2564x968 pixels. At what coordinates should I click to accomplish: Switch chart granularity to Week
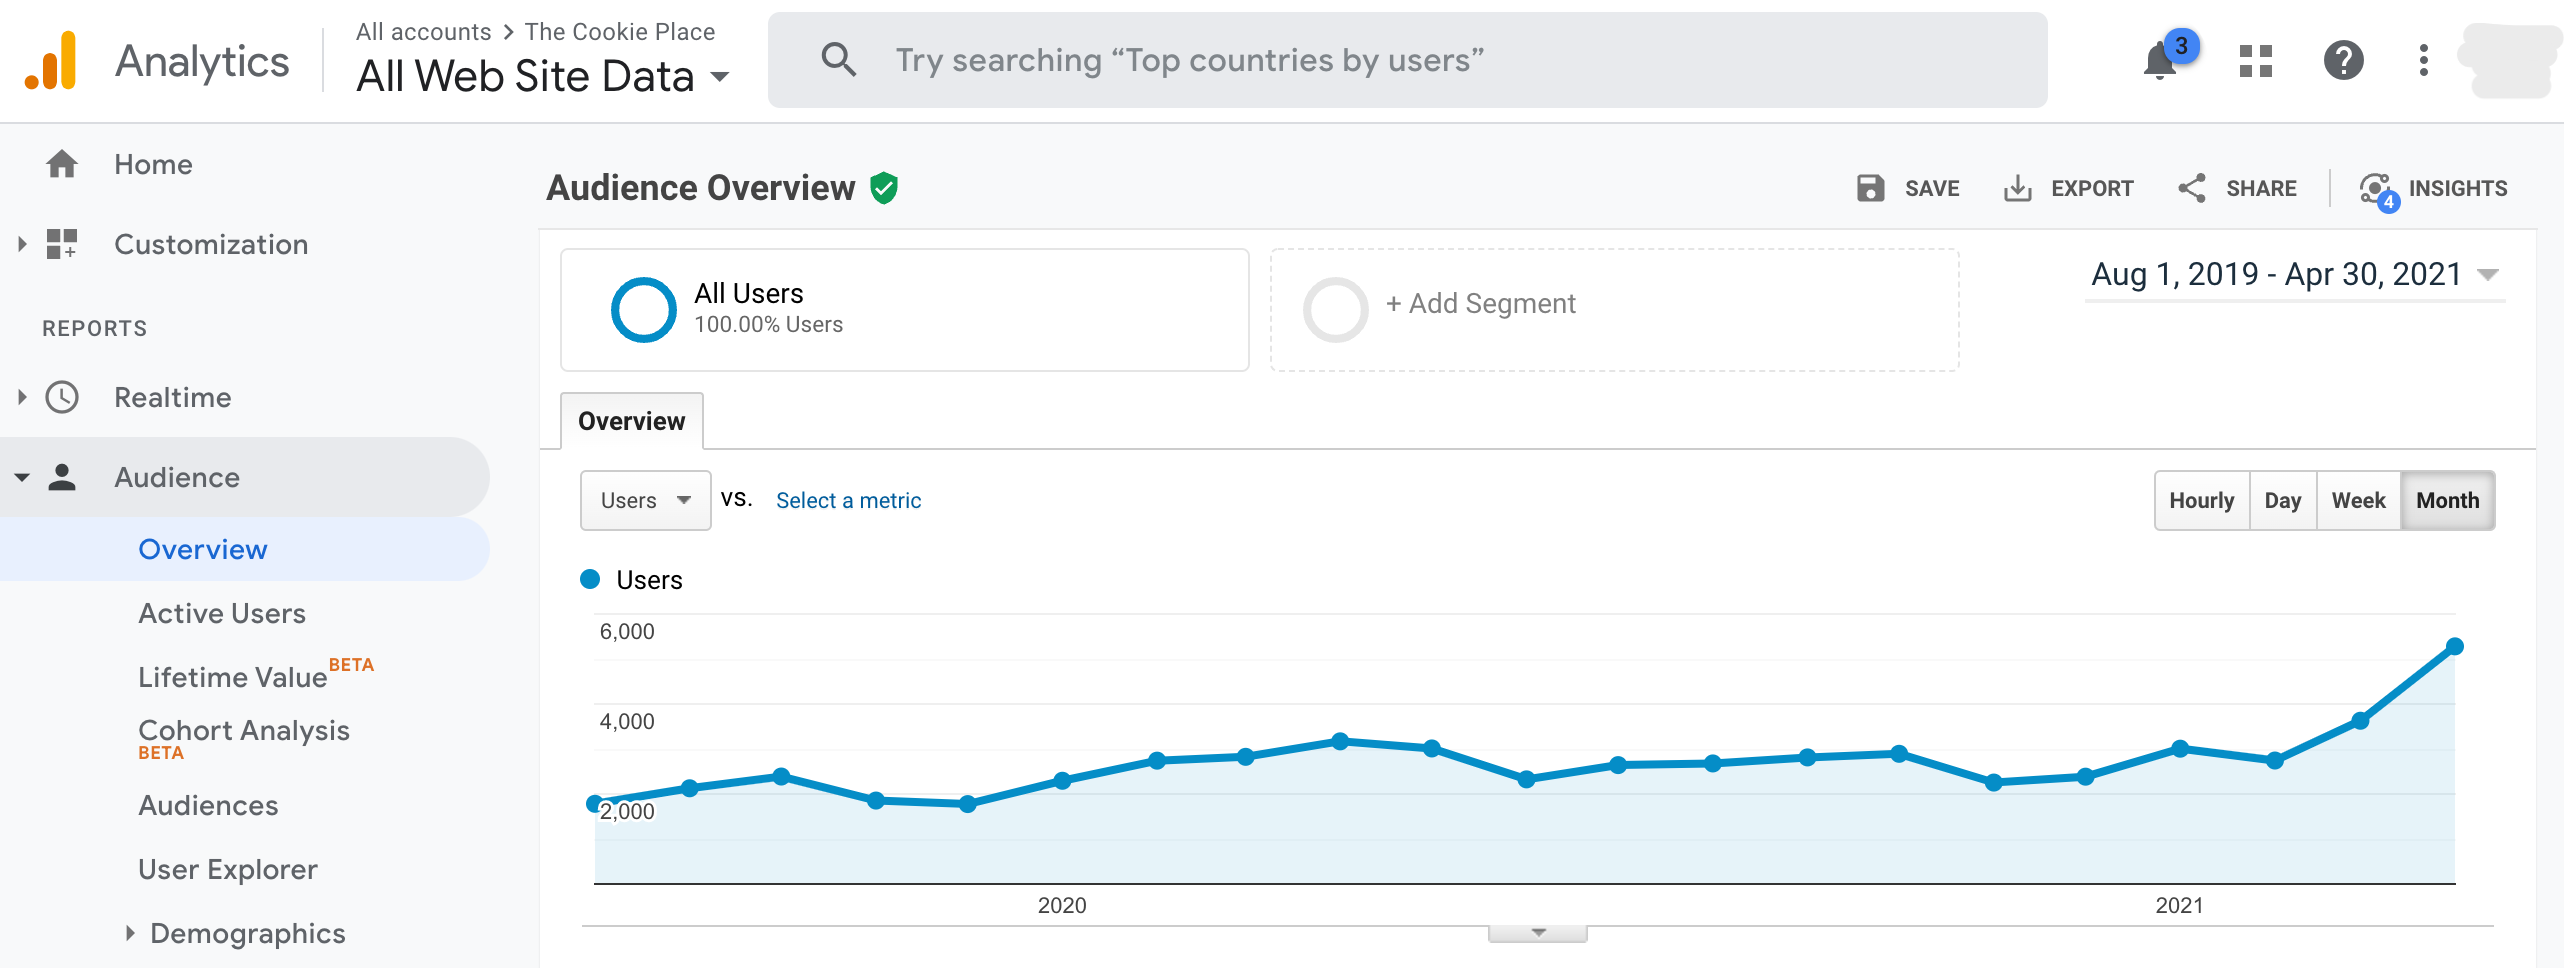click(2358, 500)
